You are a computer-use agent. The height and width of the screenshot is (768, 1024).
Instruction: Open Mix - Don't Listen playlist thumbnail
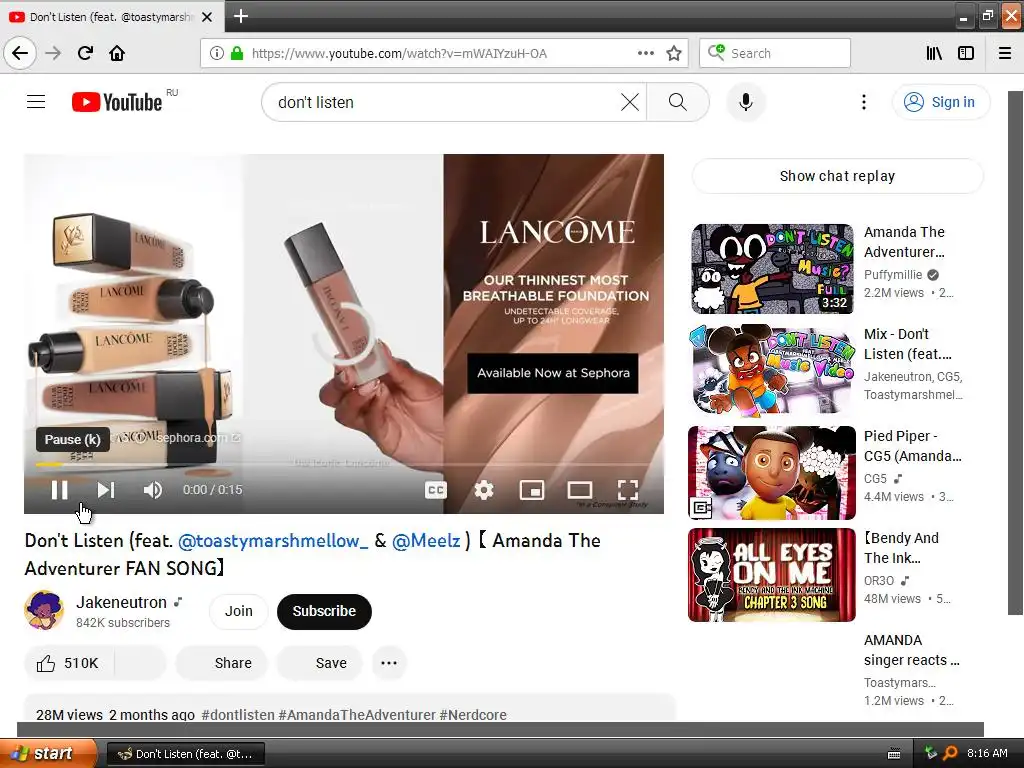pyautogui.click(x=772, y=370)
